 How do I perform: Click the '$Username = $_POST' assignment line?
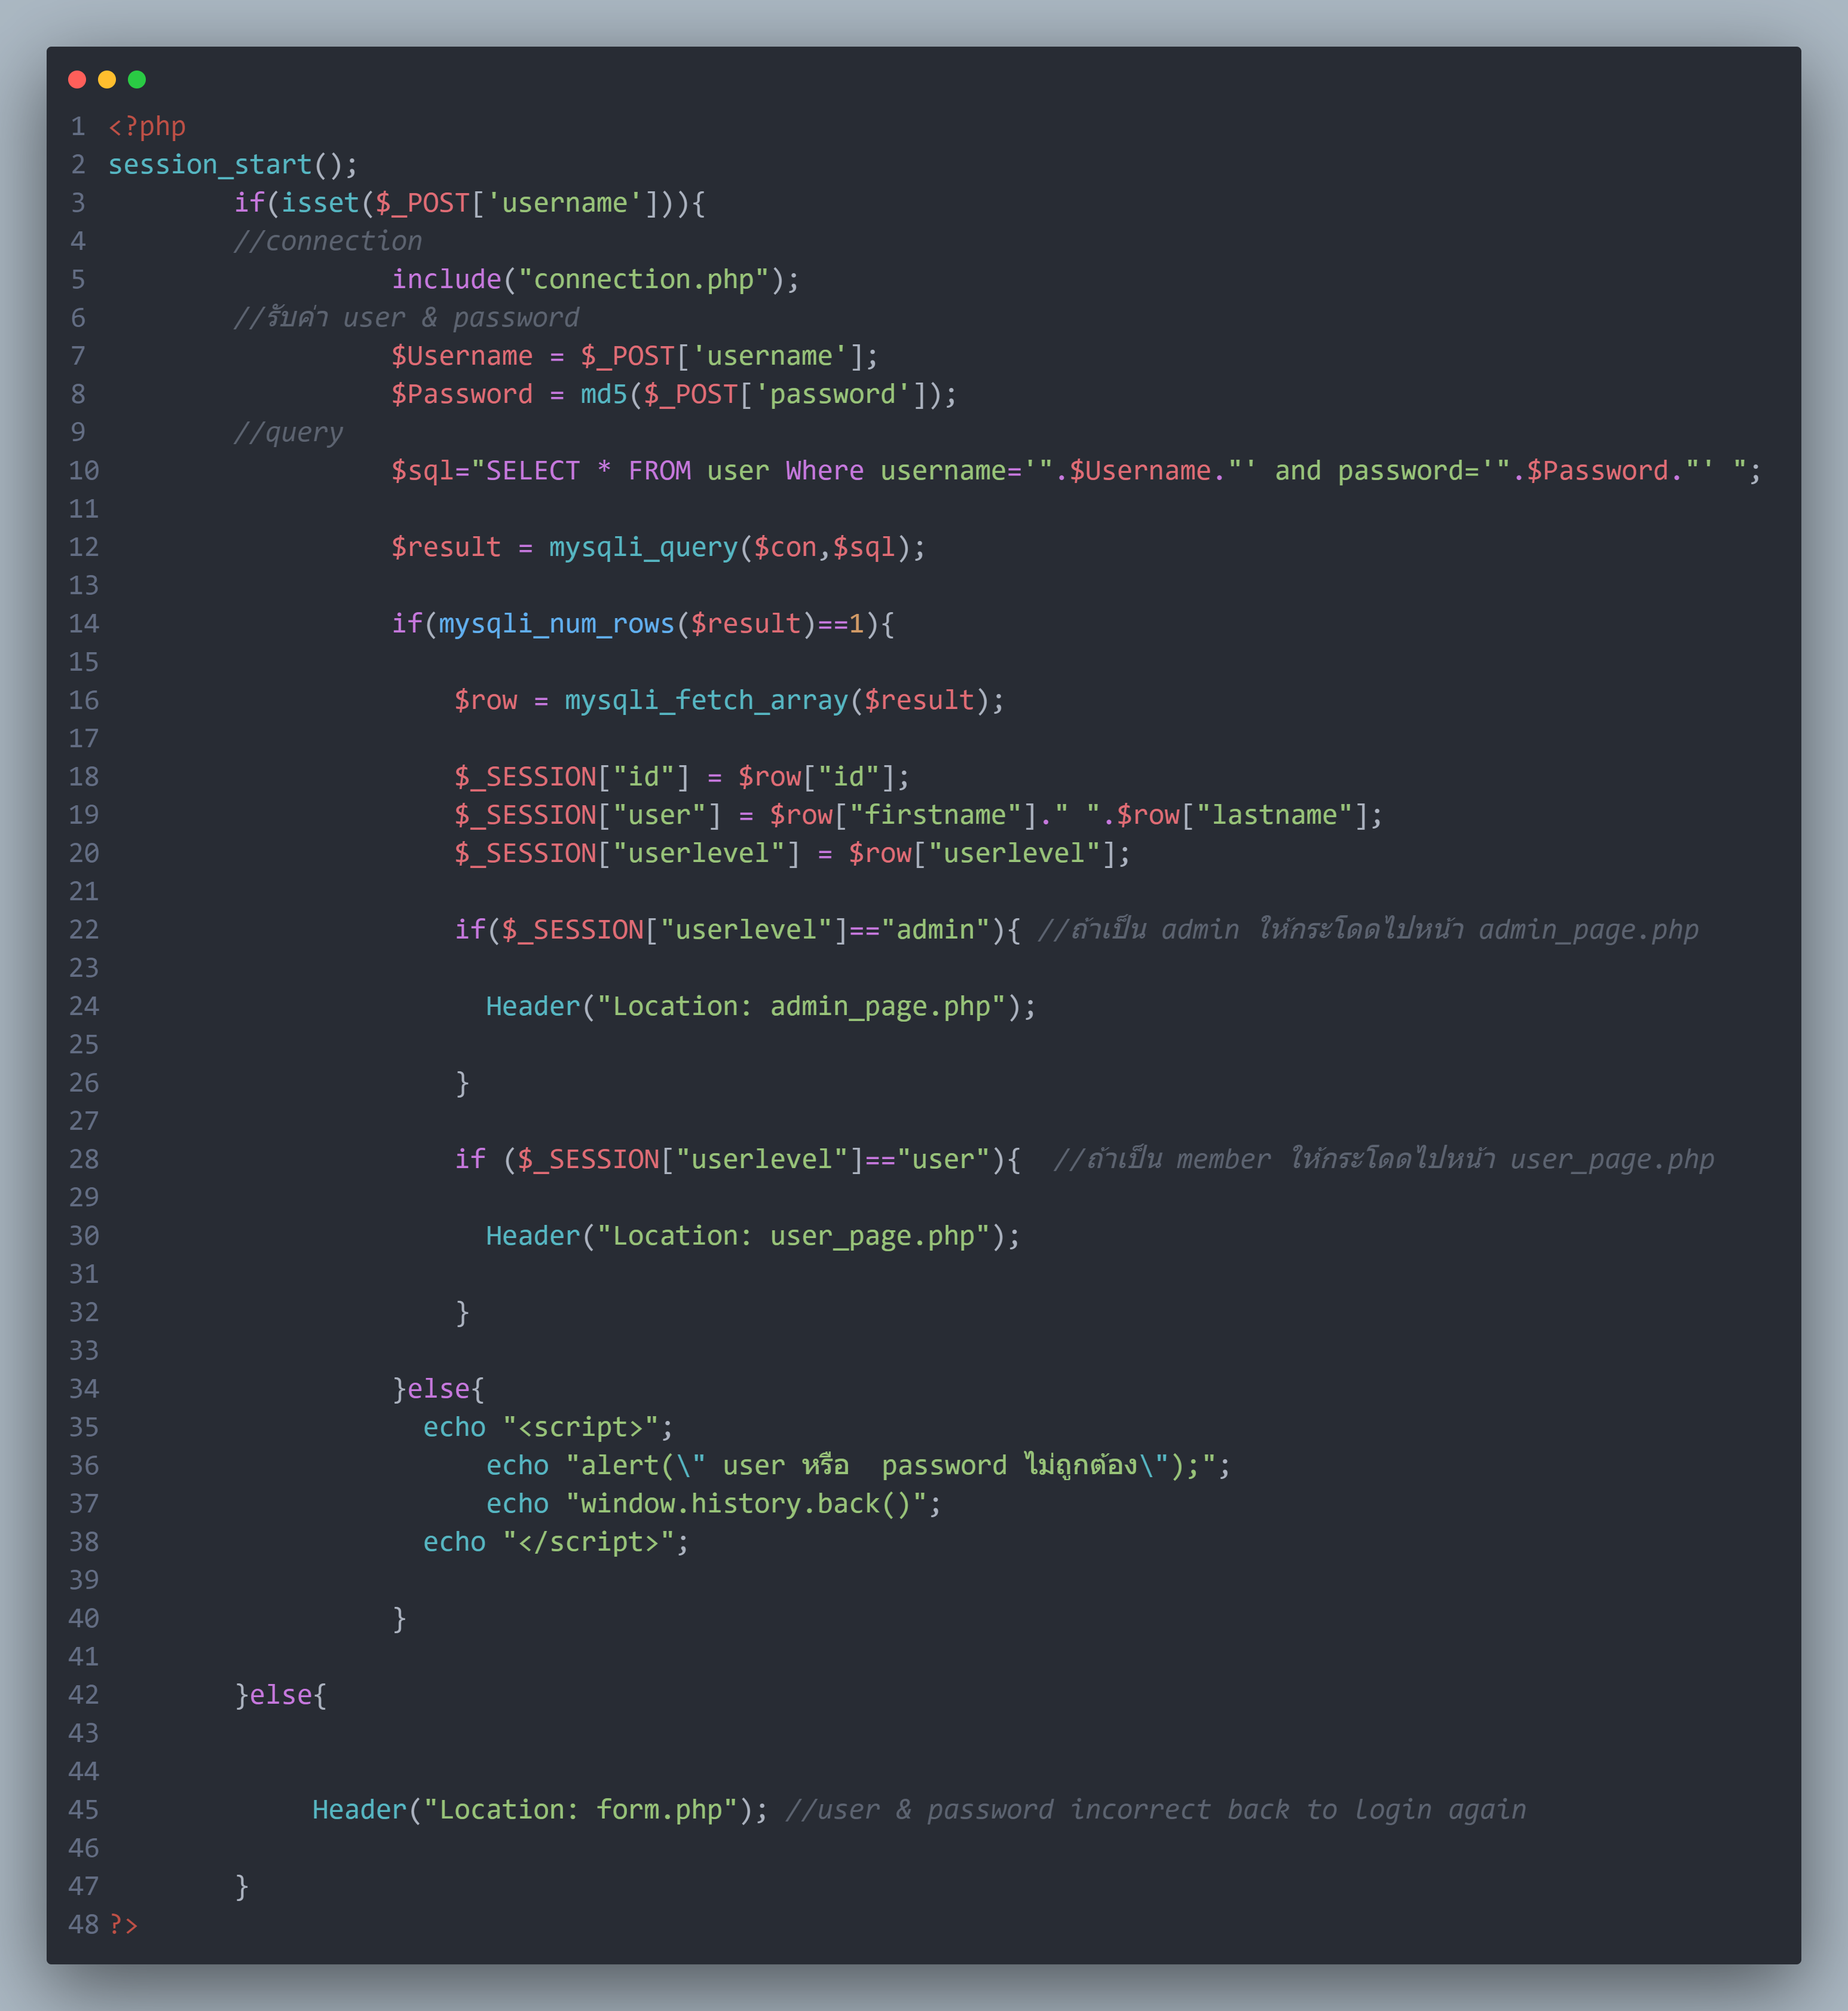(635, 356)
